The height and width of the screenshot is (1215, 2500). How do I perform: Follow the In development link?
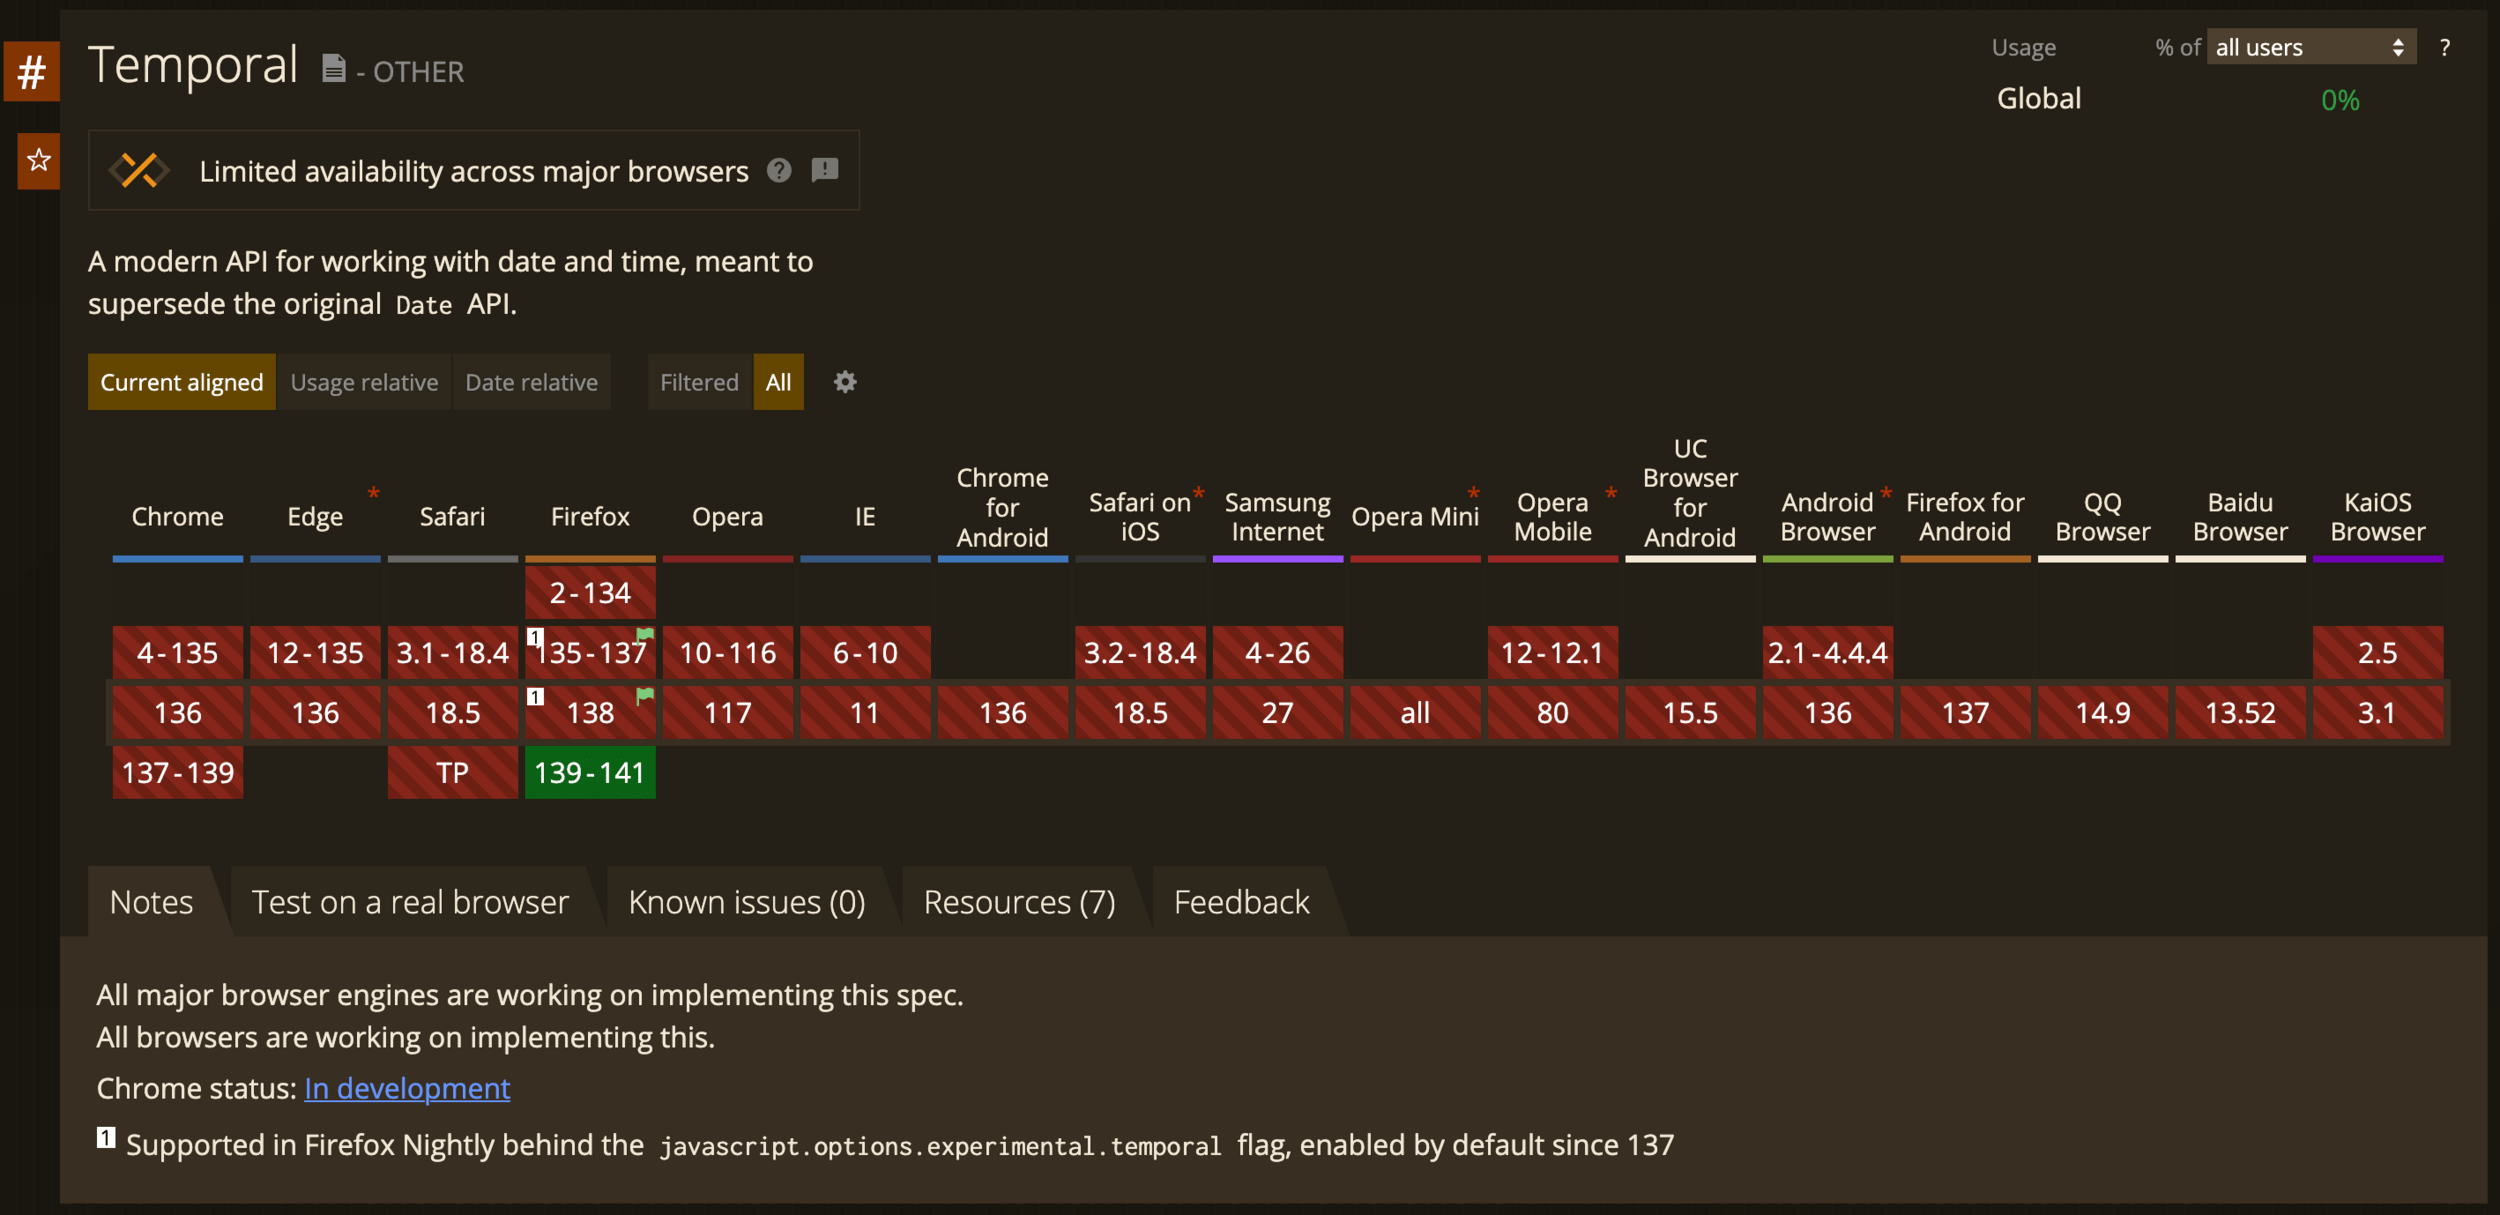point(407,1088)
